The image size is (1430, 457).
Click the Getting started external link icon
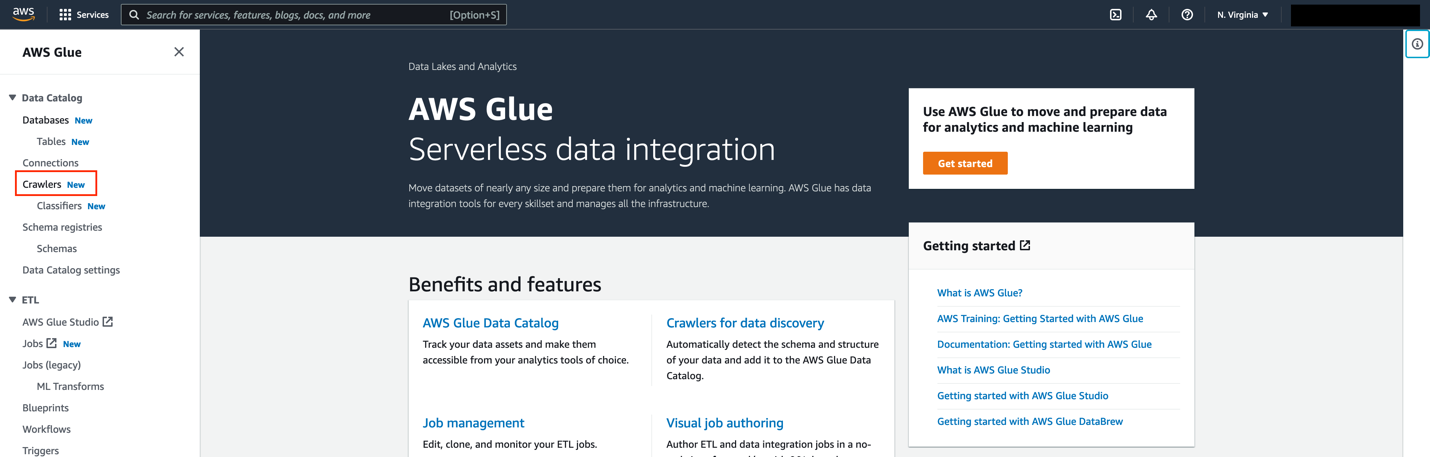pyautogui.click(x=1025, y=245)
